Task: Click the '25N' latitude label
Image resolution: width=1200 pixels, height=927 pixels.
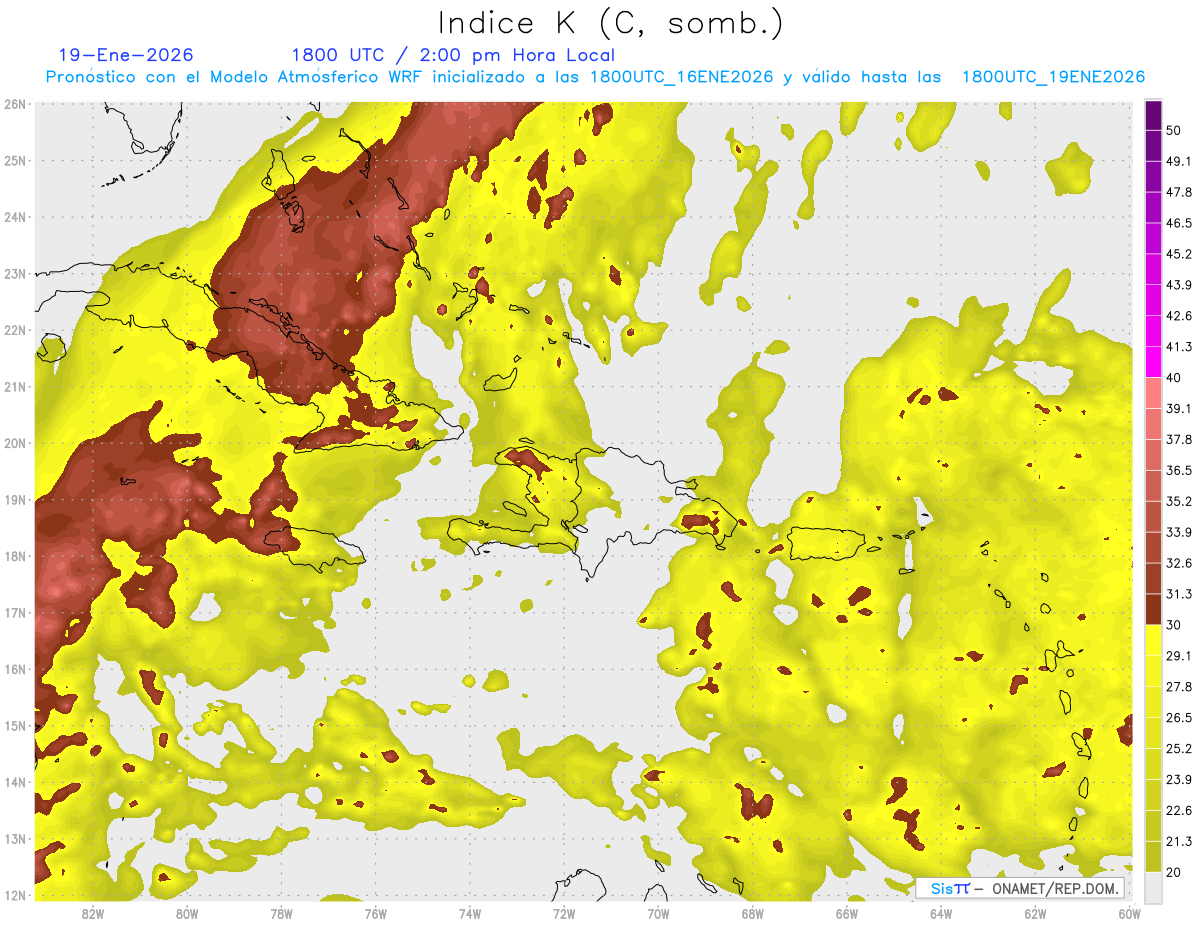Action: pyautogui.click(x=15, y=161)
